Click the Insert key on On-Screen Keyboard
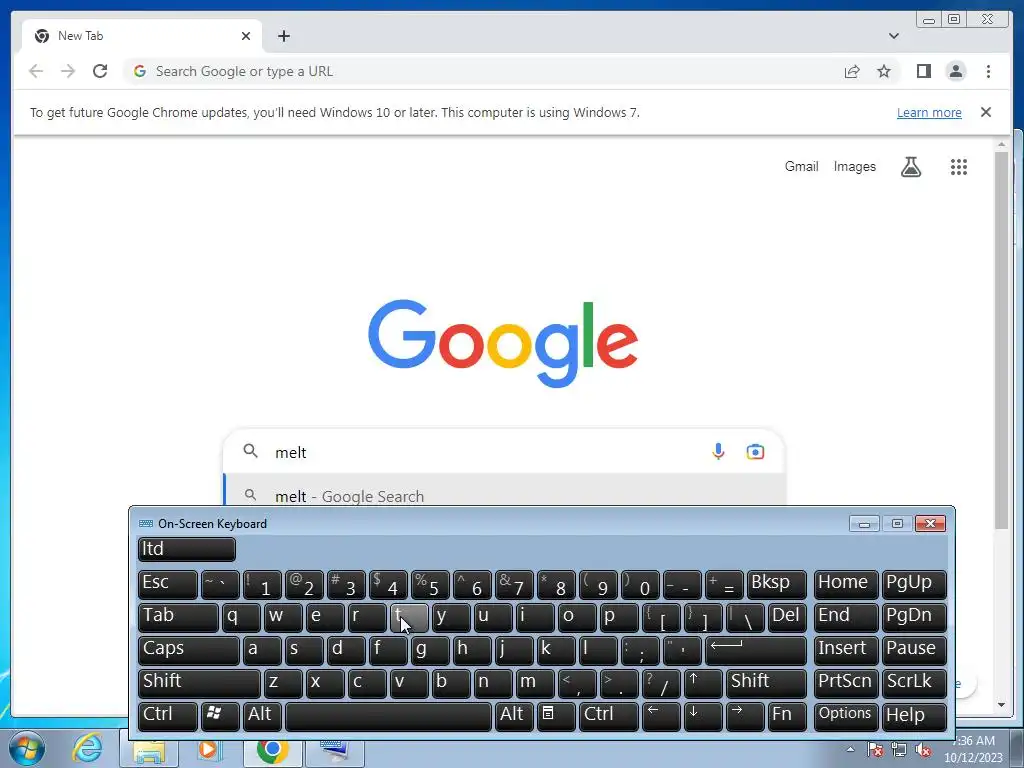 845,650
